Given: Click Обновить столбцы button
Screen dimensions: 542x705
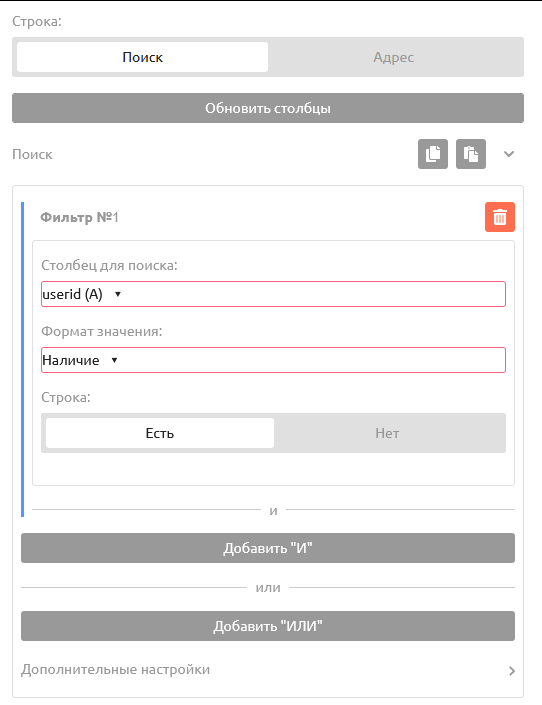Looking at the screenshot, I should [268, 108].
